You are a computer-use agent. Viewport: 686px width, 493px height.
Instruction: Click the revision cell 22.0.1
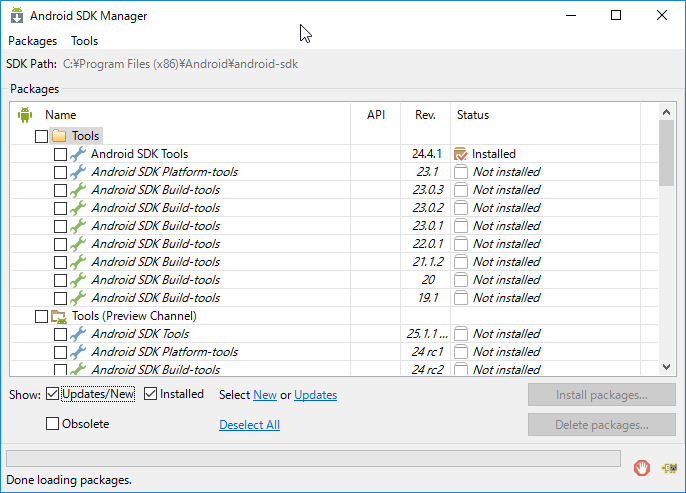coord(427,244)
